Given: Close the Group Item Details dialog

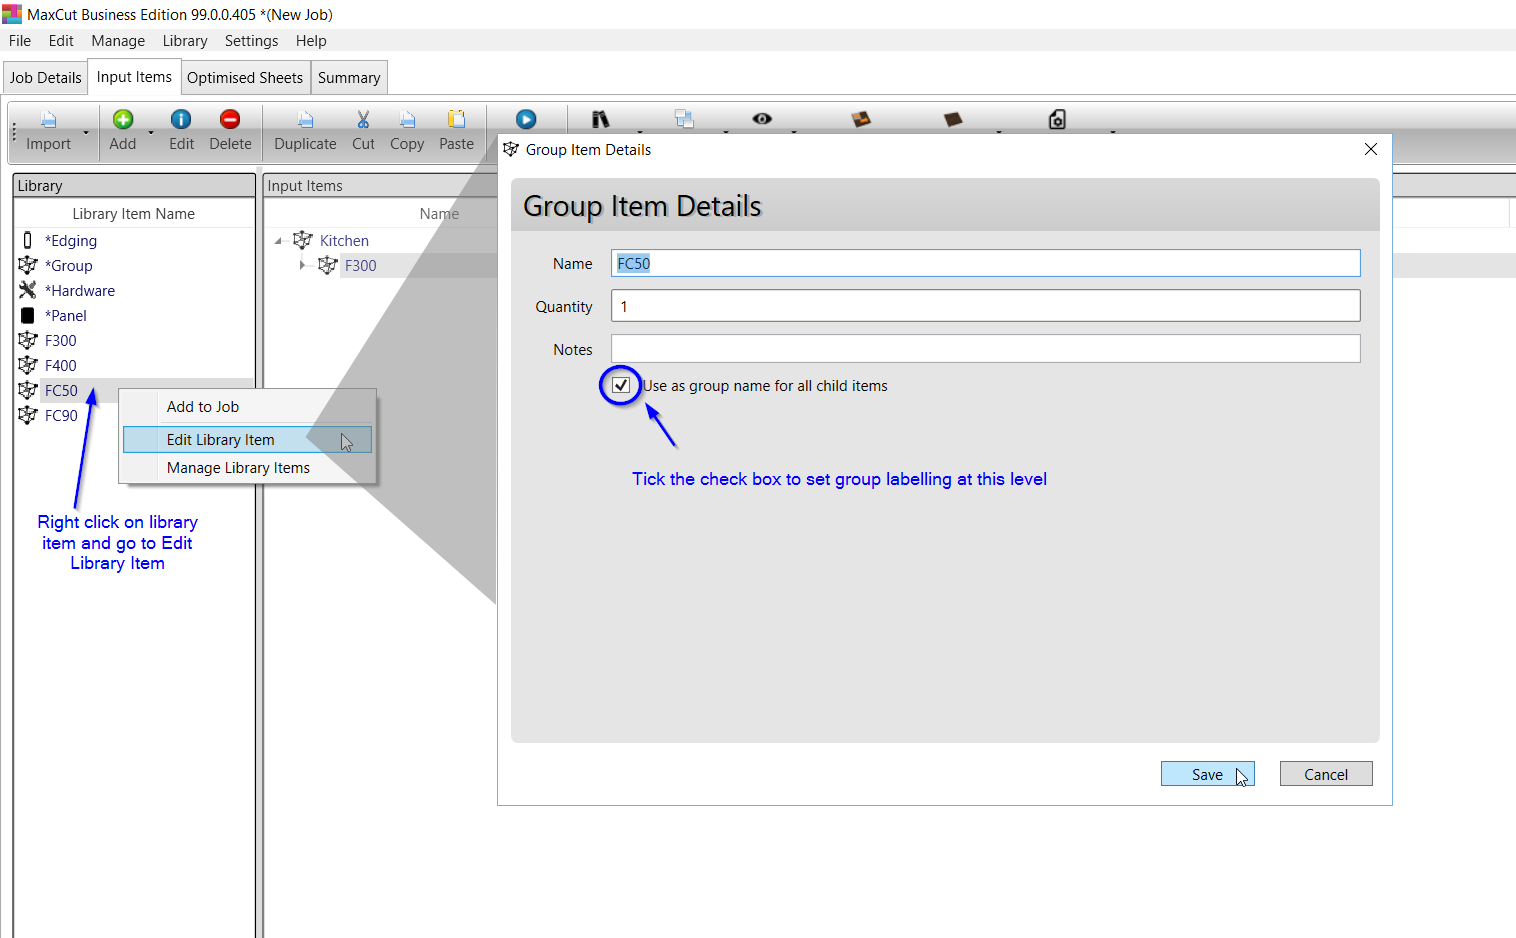Looking at the screenshot, I should click(1371, 149).
